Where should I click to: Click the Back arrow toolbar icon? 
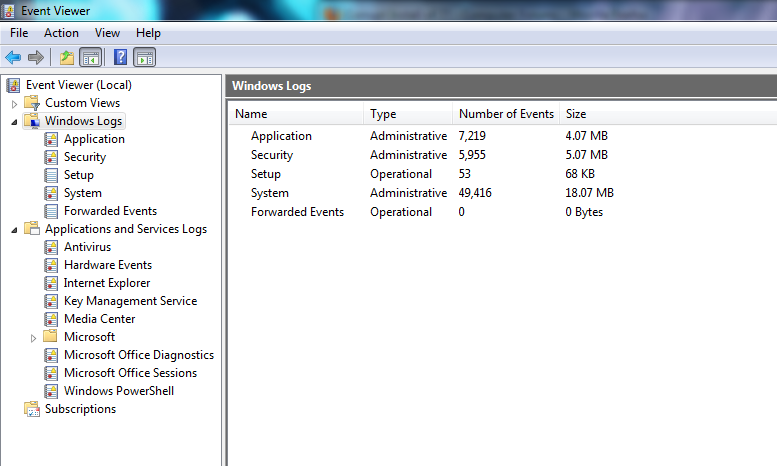click(13, 58)
